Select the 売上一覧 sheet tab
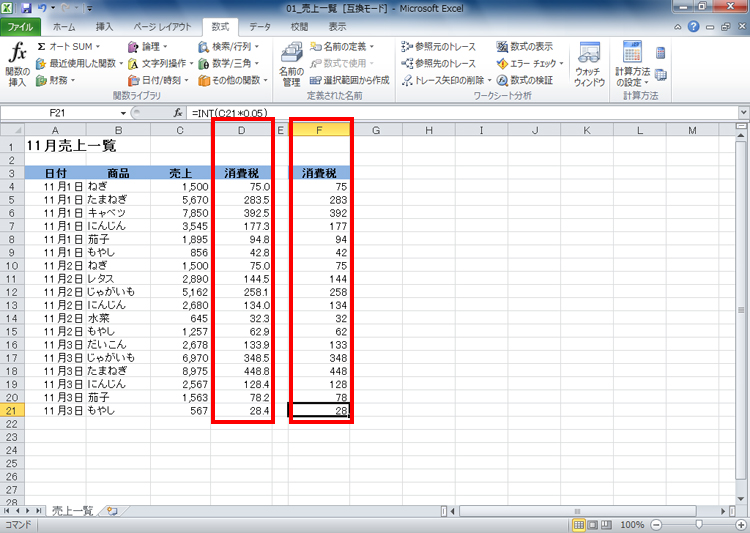This screenshot has height=533, width=750. [72, 511]
